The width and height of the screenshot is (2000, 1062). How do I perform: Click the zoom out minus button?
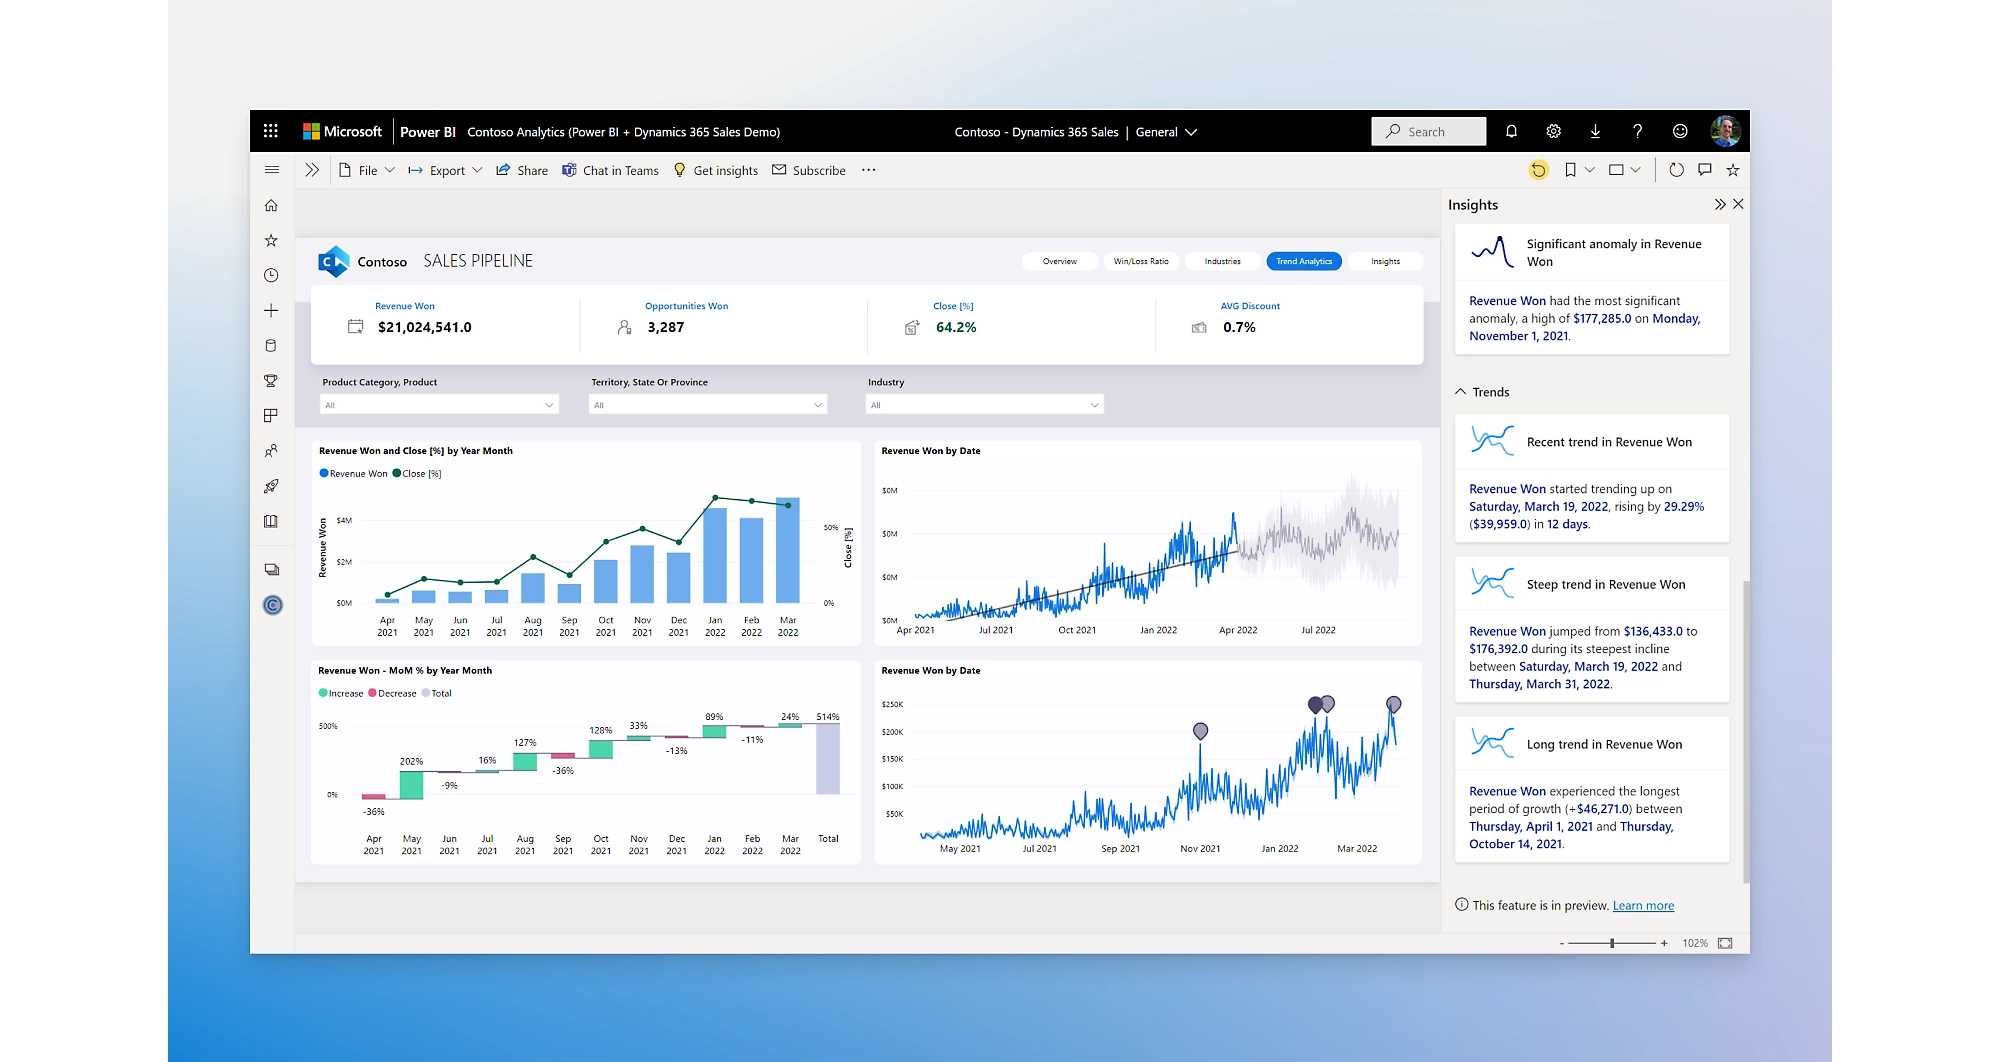point(1562,943)
